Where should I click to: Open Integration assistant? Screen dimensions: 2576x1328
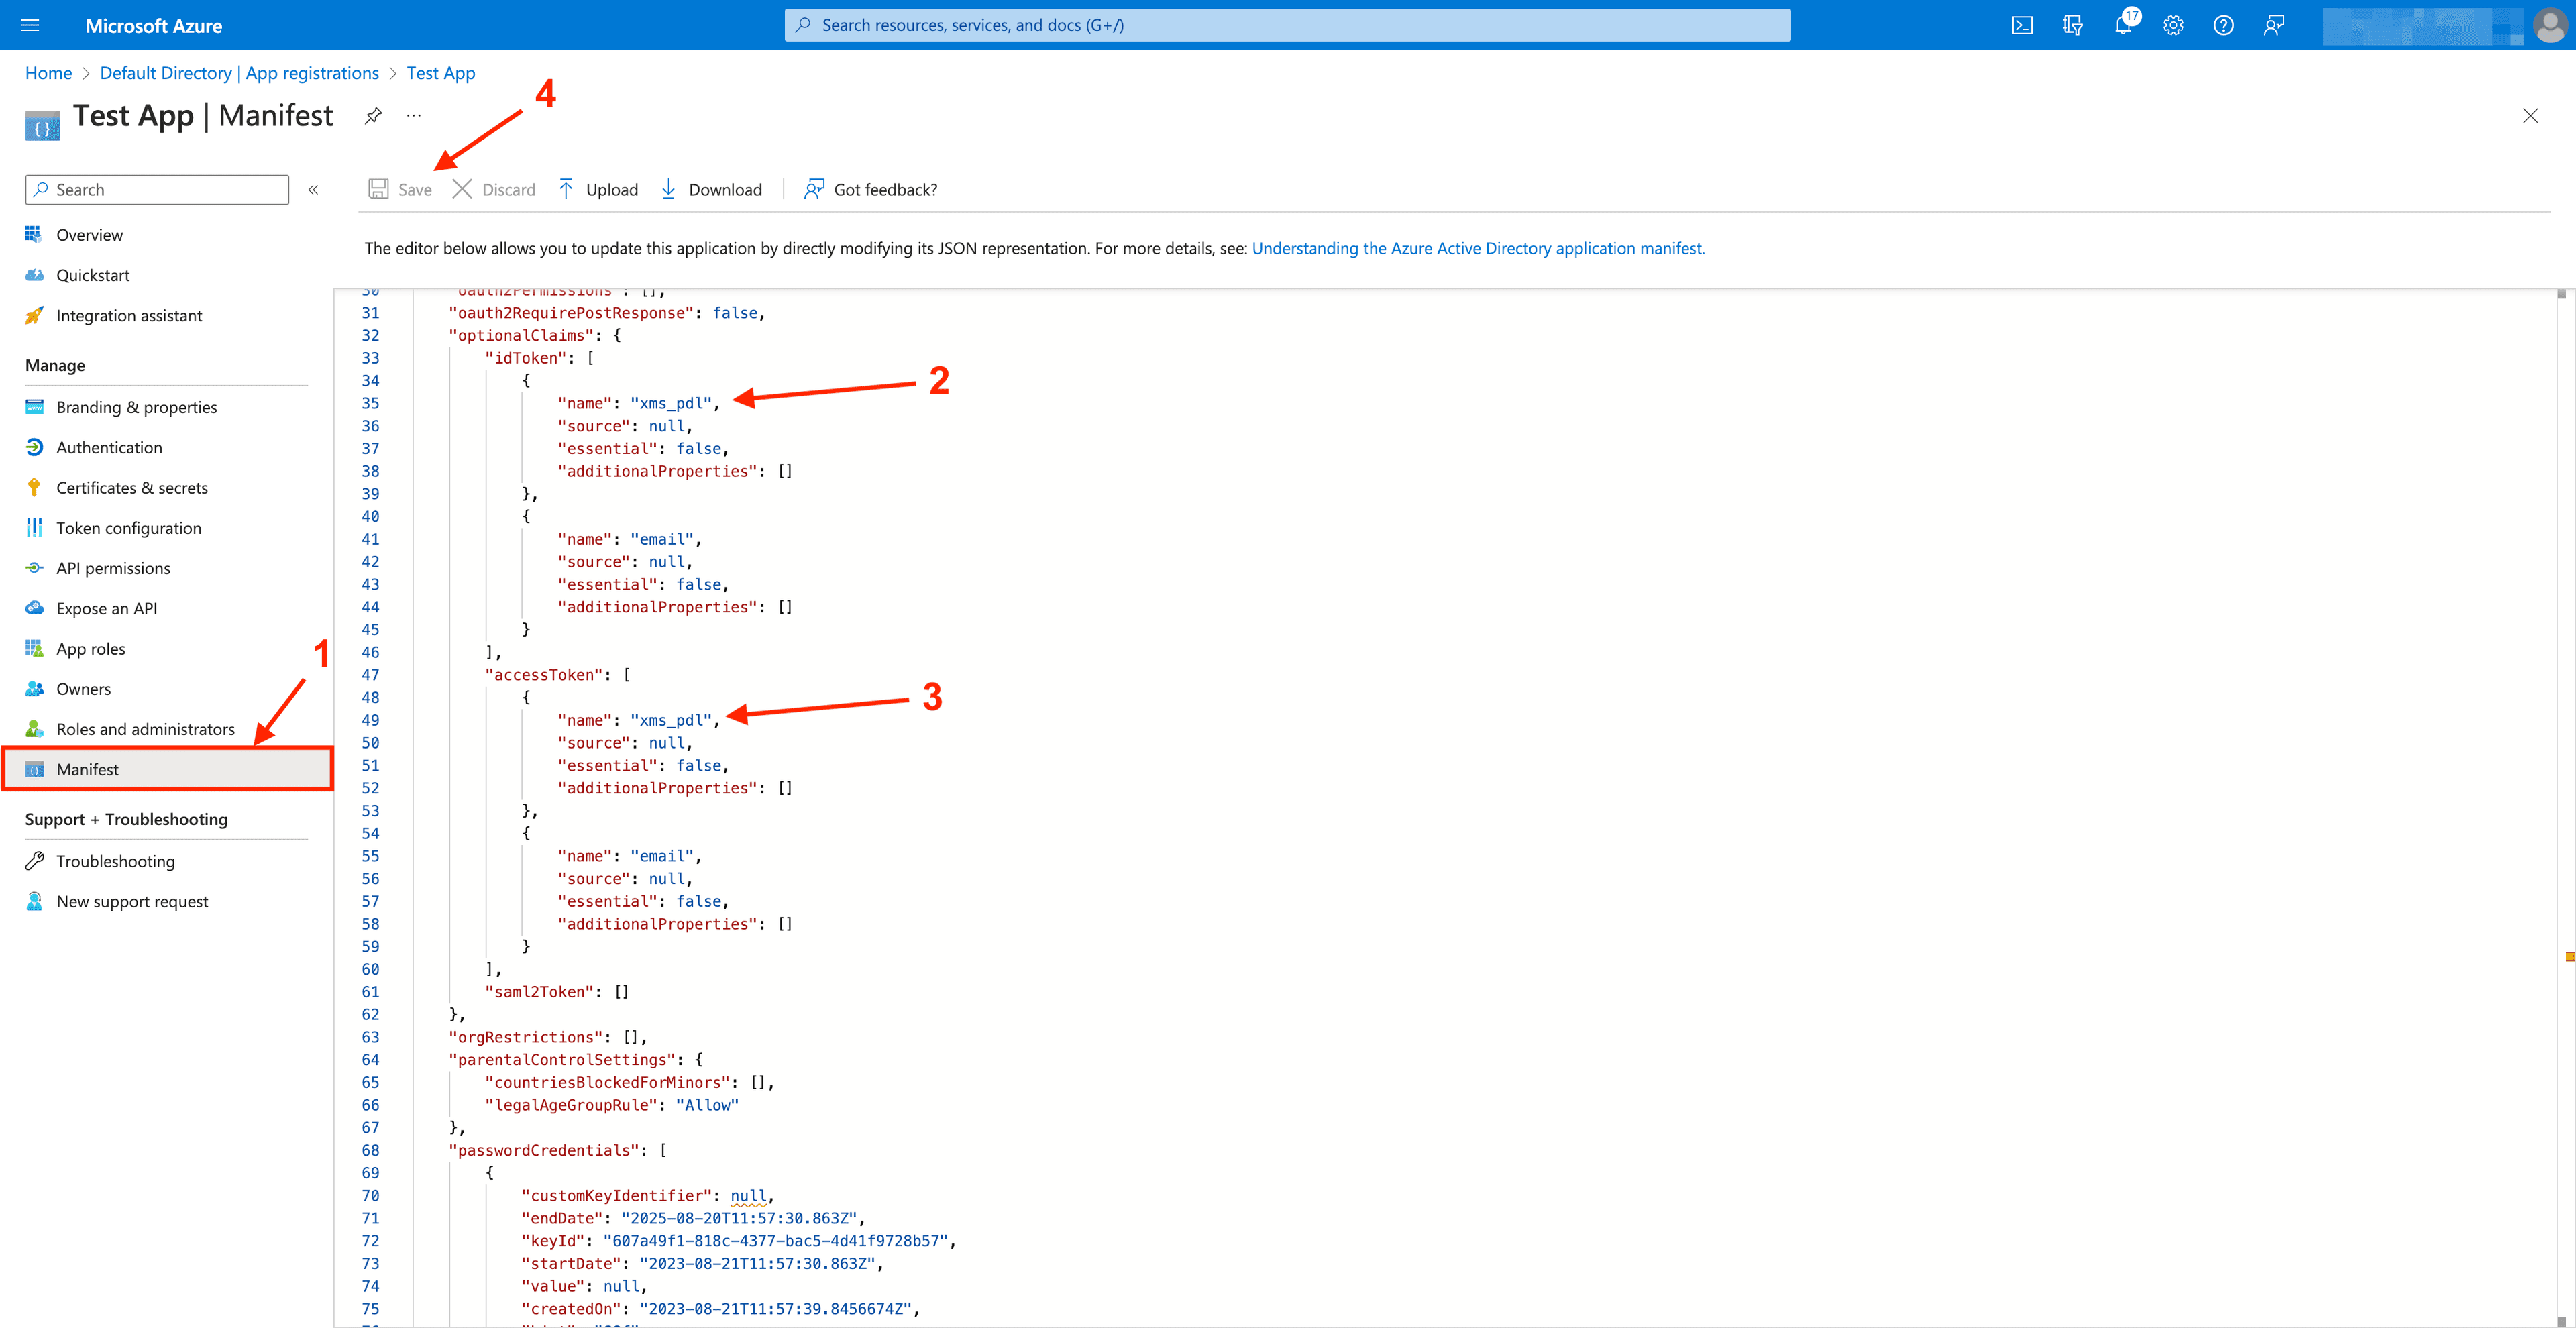tap(129, 316)
